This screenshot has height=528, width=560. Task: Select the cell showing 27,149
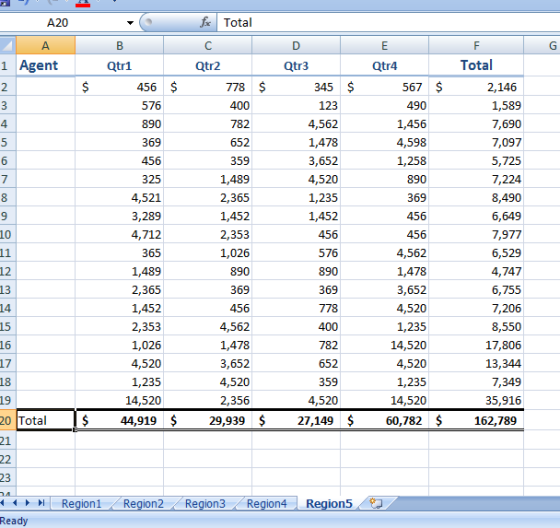point(296,420)
